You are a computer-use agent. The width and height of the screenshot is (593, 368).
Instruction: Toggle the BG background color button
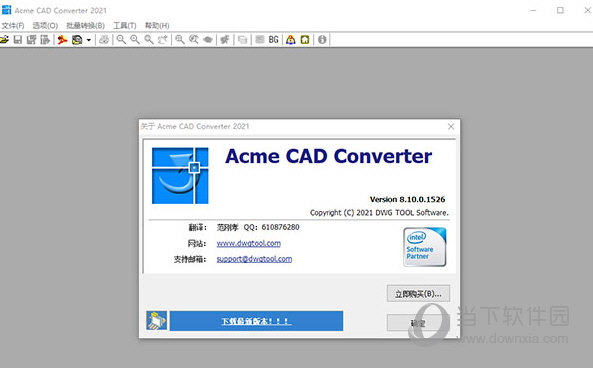click(273, 39)
